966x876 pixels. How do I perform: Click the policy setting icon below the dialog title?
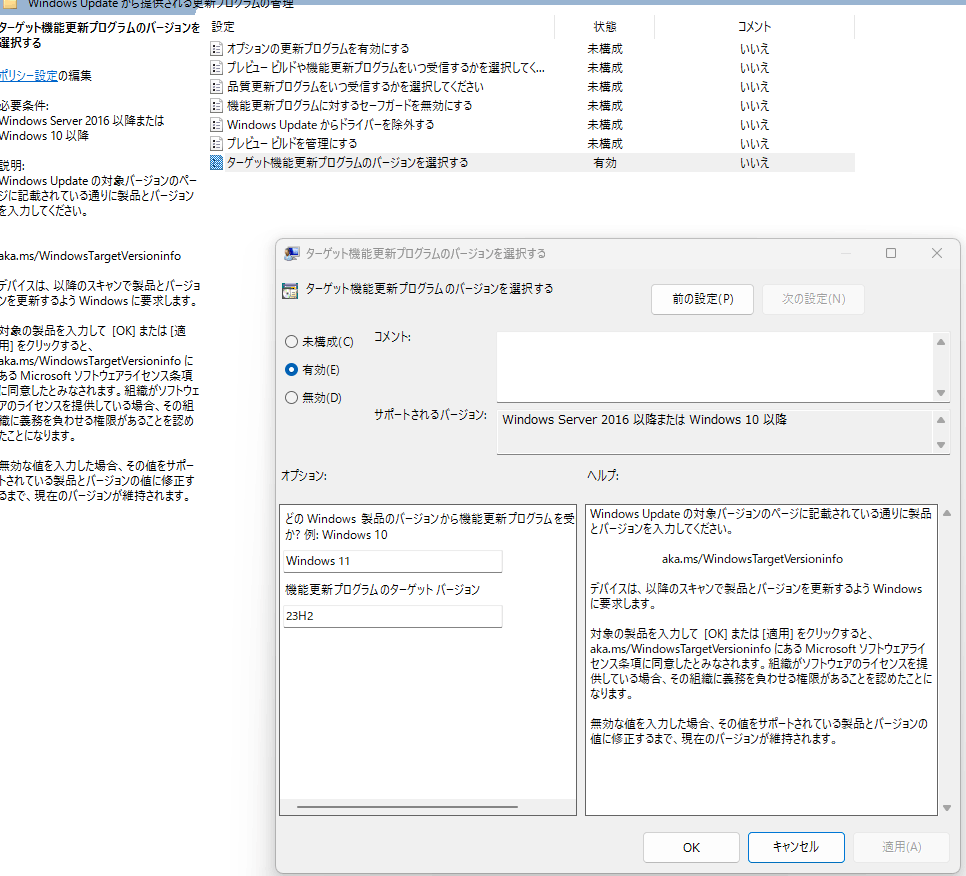[x=290, y=291]
